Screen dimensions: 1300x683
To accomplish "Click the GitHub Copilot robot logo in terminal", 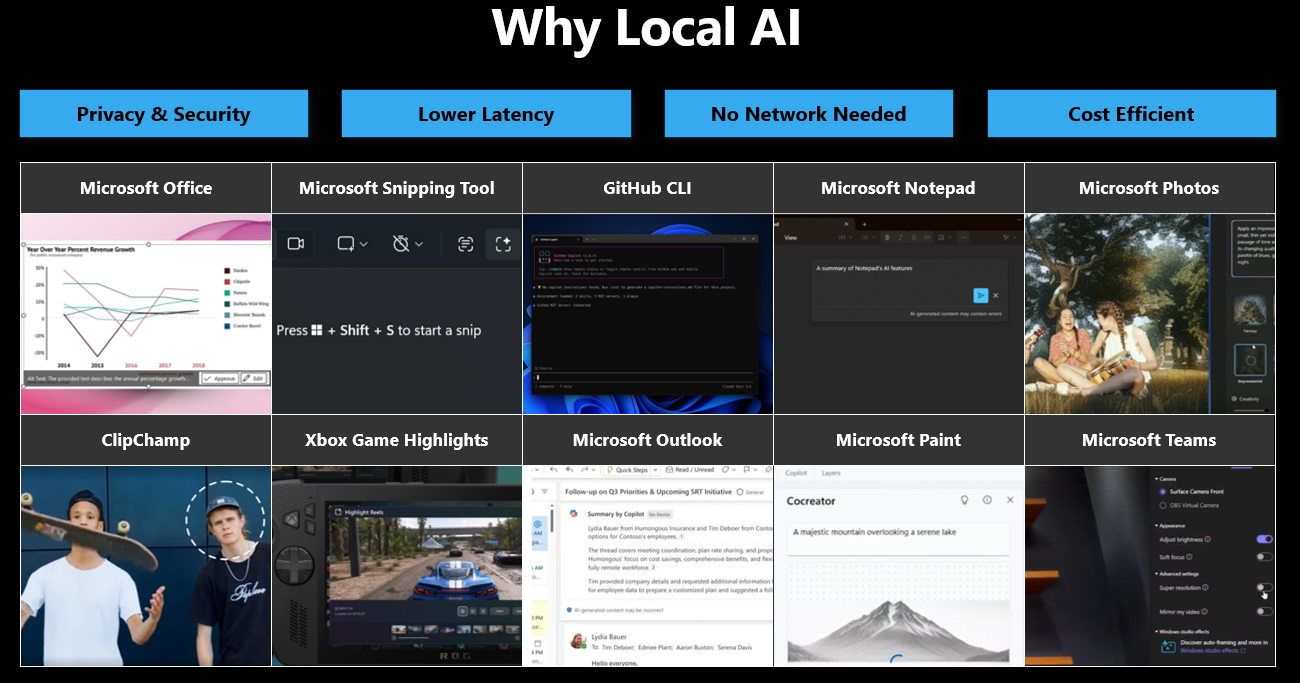I will (546, 258).
